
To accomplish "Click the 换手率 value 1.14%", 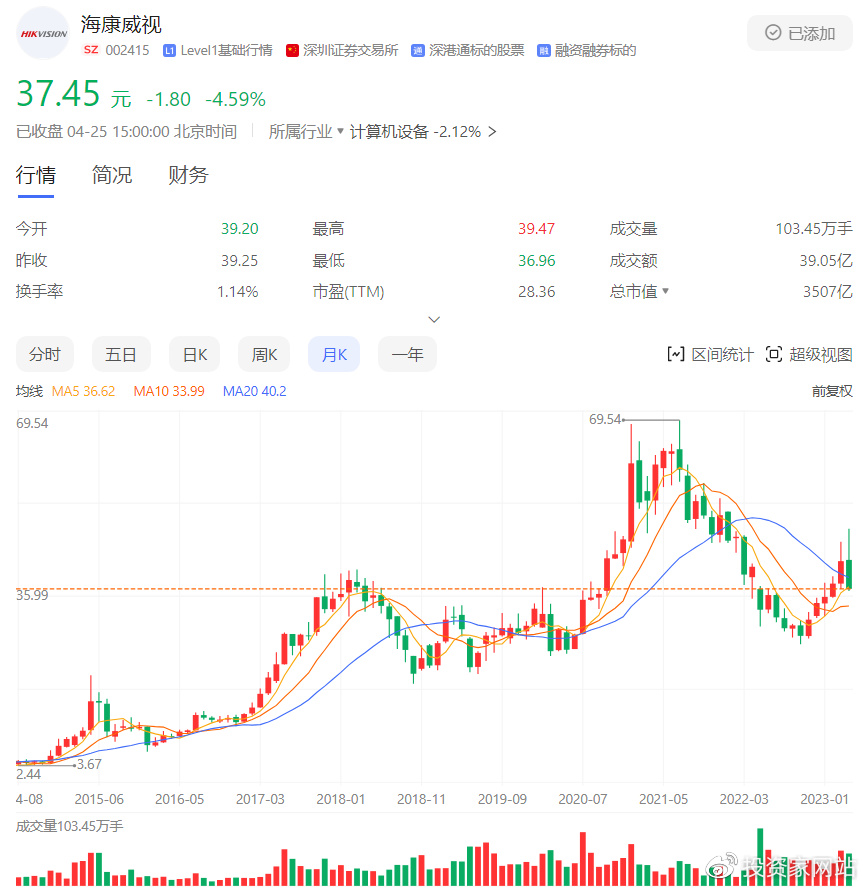I will tap(237, 292).
